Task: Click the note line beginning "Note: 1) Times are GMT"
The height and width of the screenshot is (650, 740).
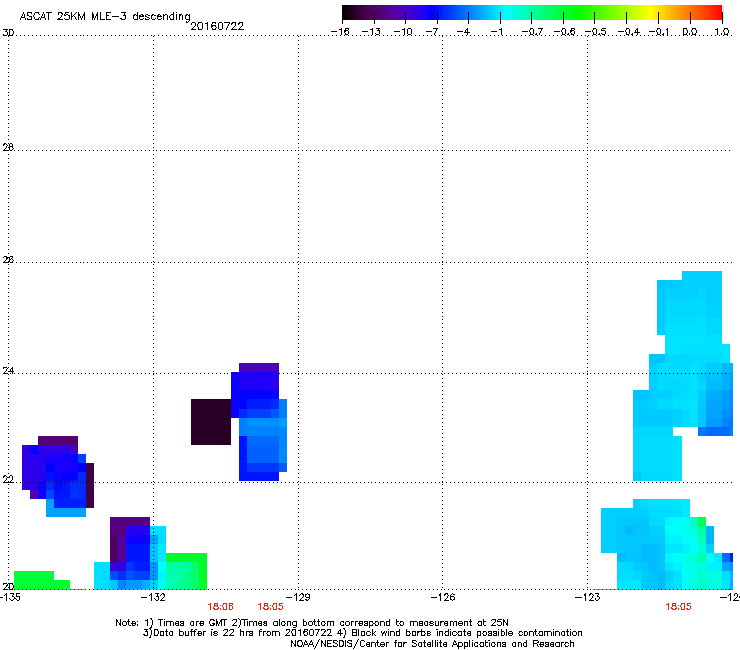Action: [311, 623]
